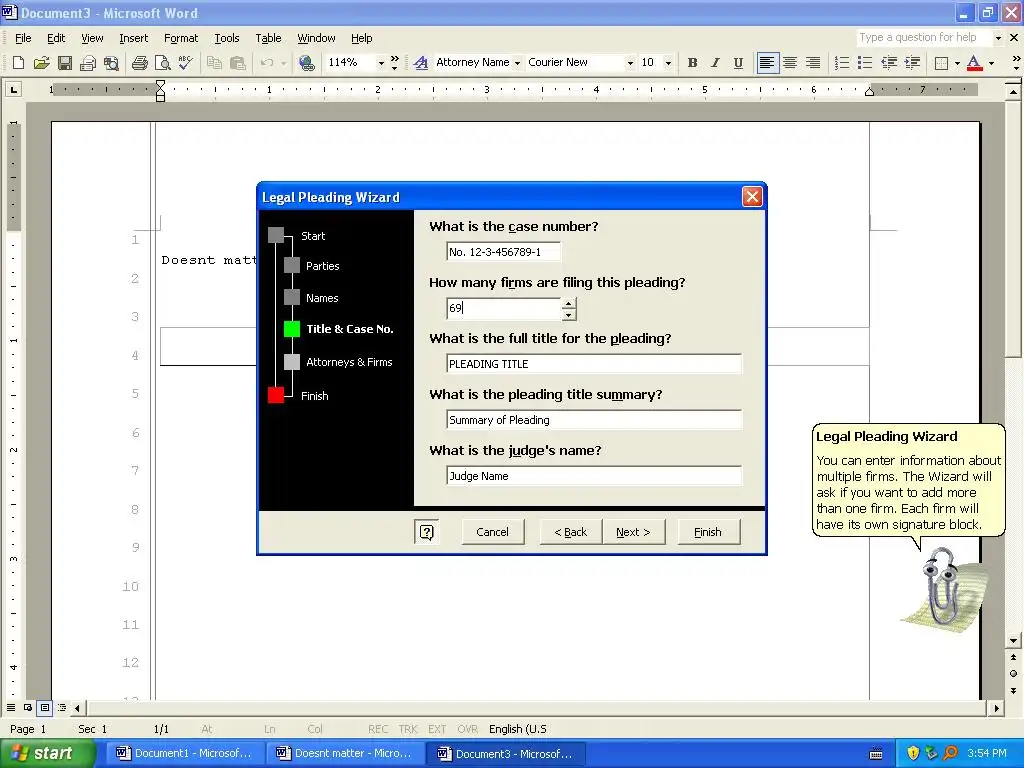
Task: Switch to Outline view icon
Action: (61, 707)
